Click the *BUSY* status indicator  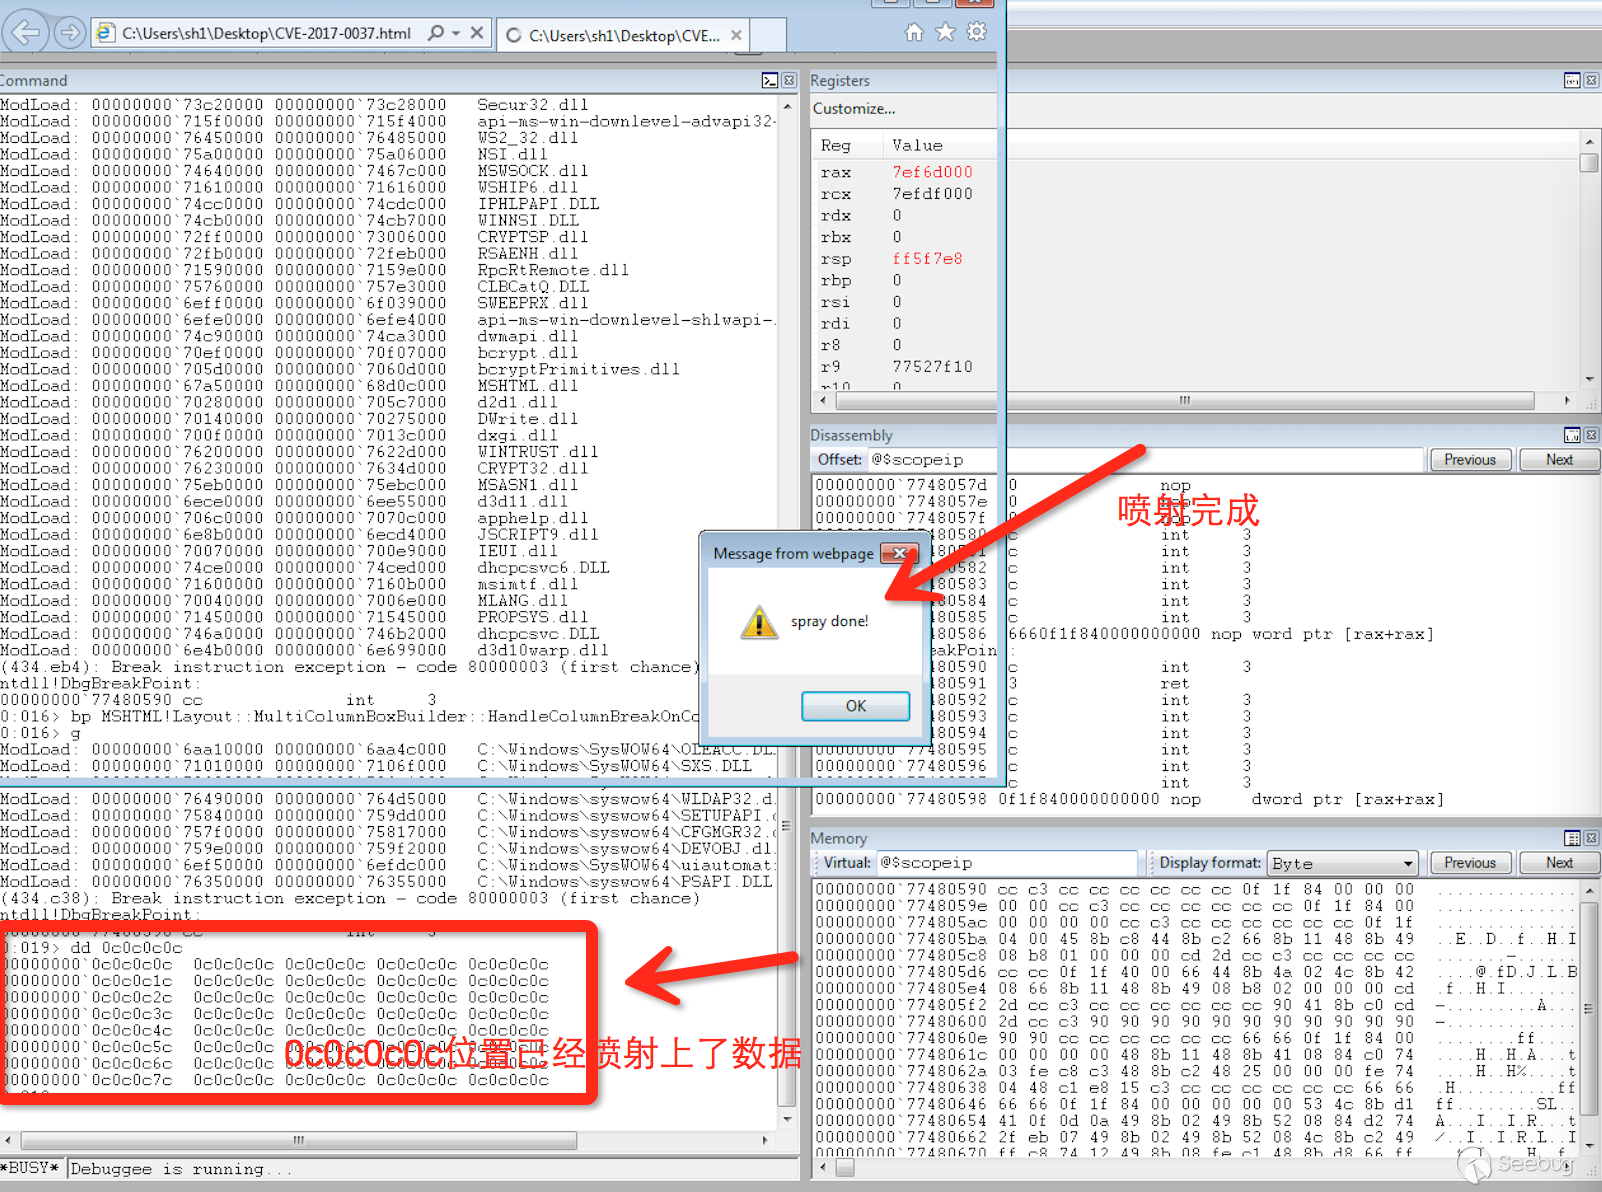tap(30, 1169)
